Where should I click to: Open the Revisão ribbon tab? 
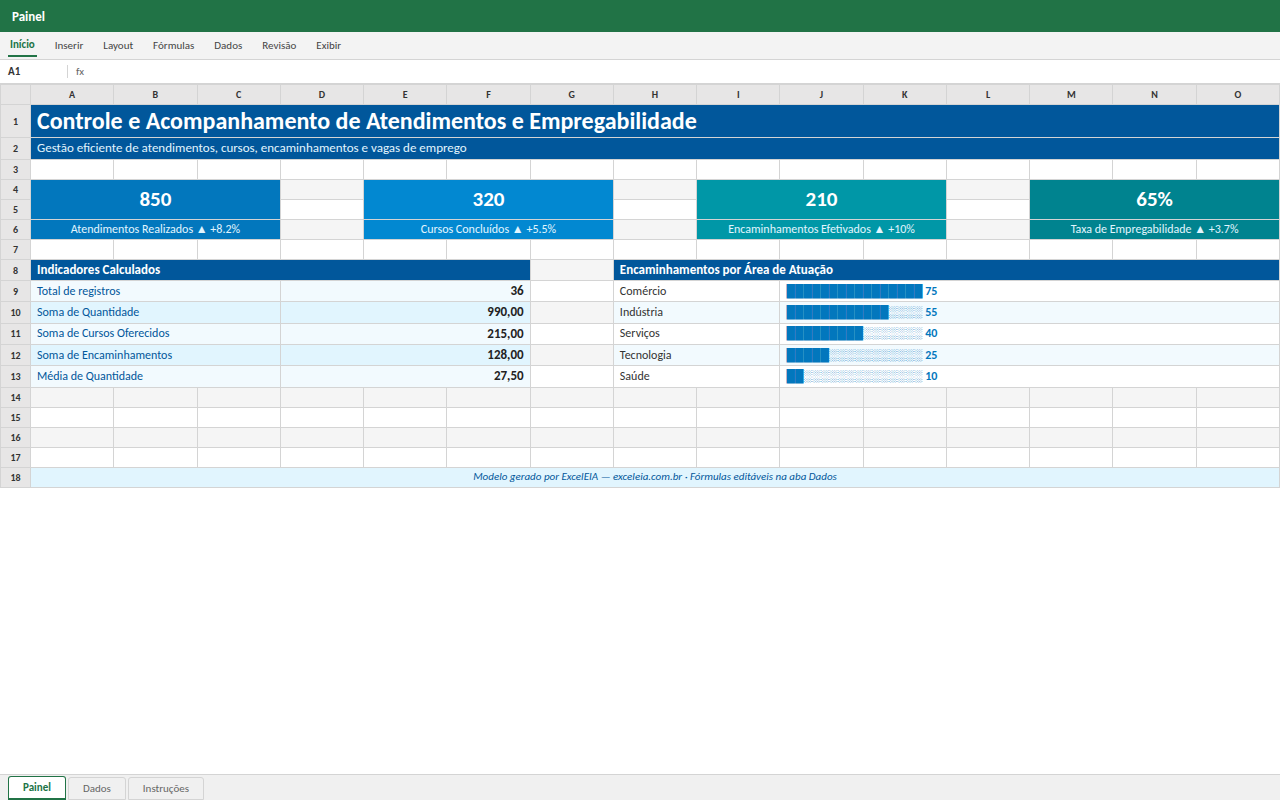(279, 45)
